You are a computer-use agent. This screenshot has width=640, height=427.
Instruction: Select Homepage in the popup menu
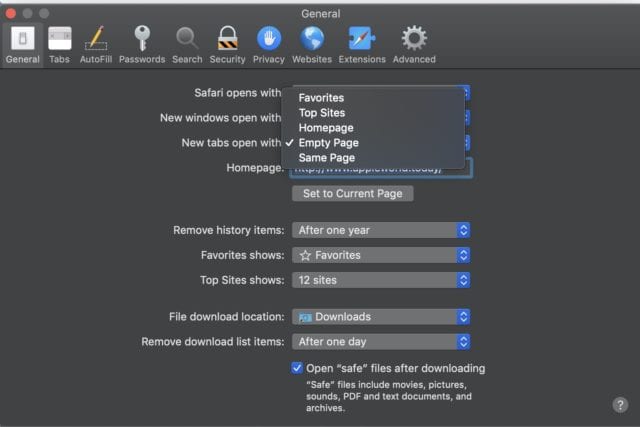325,128
